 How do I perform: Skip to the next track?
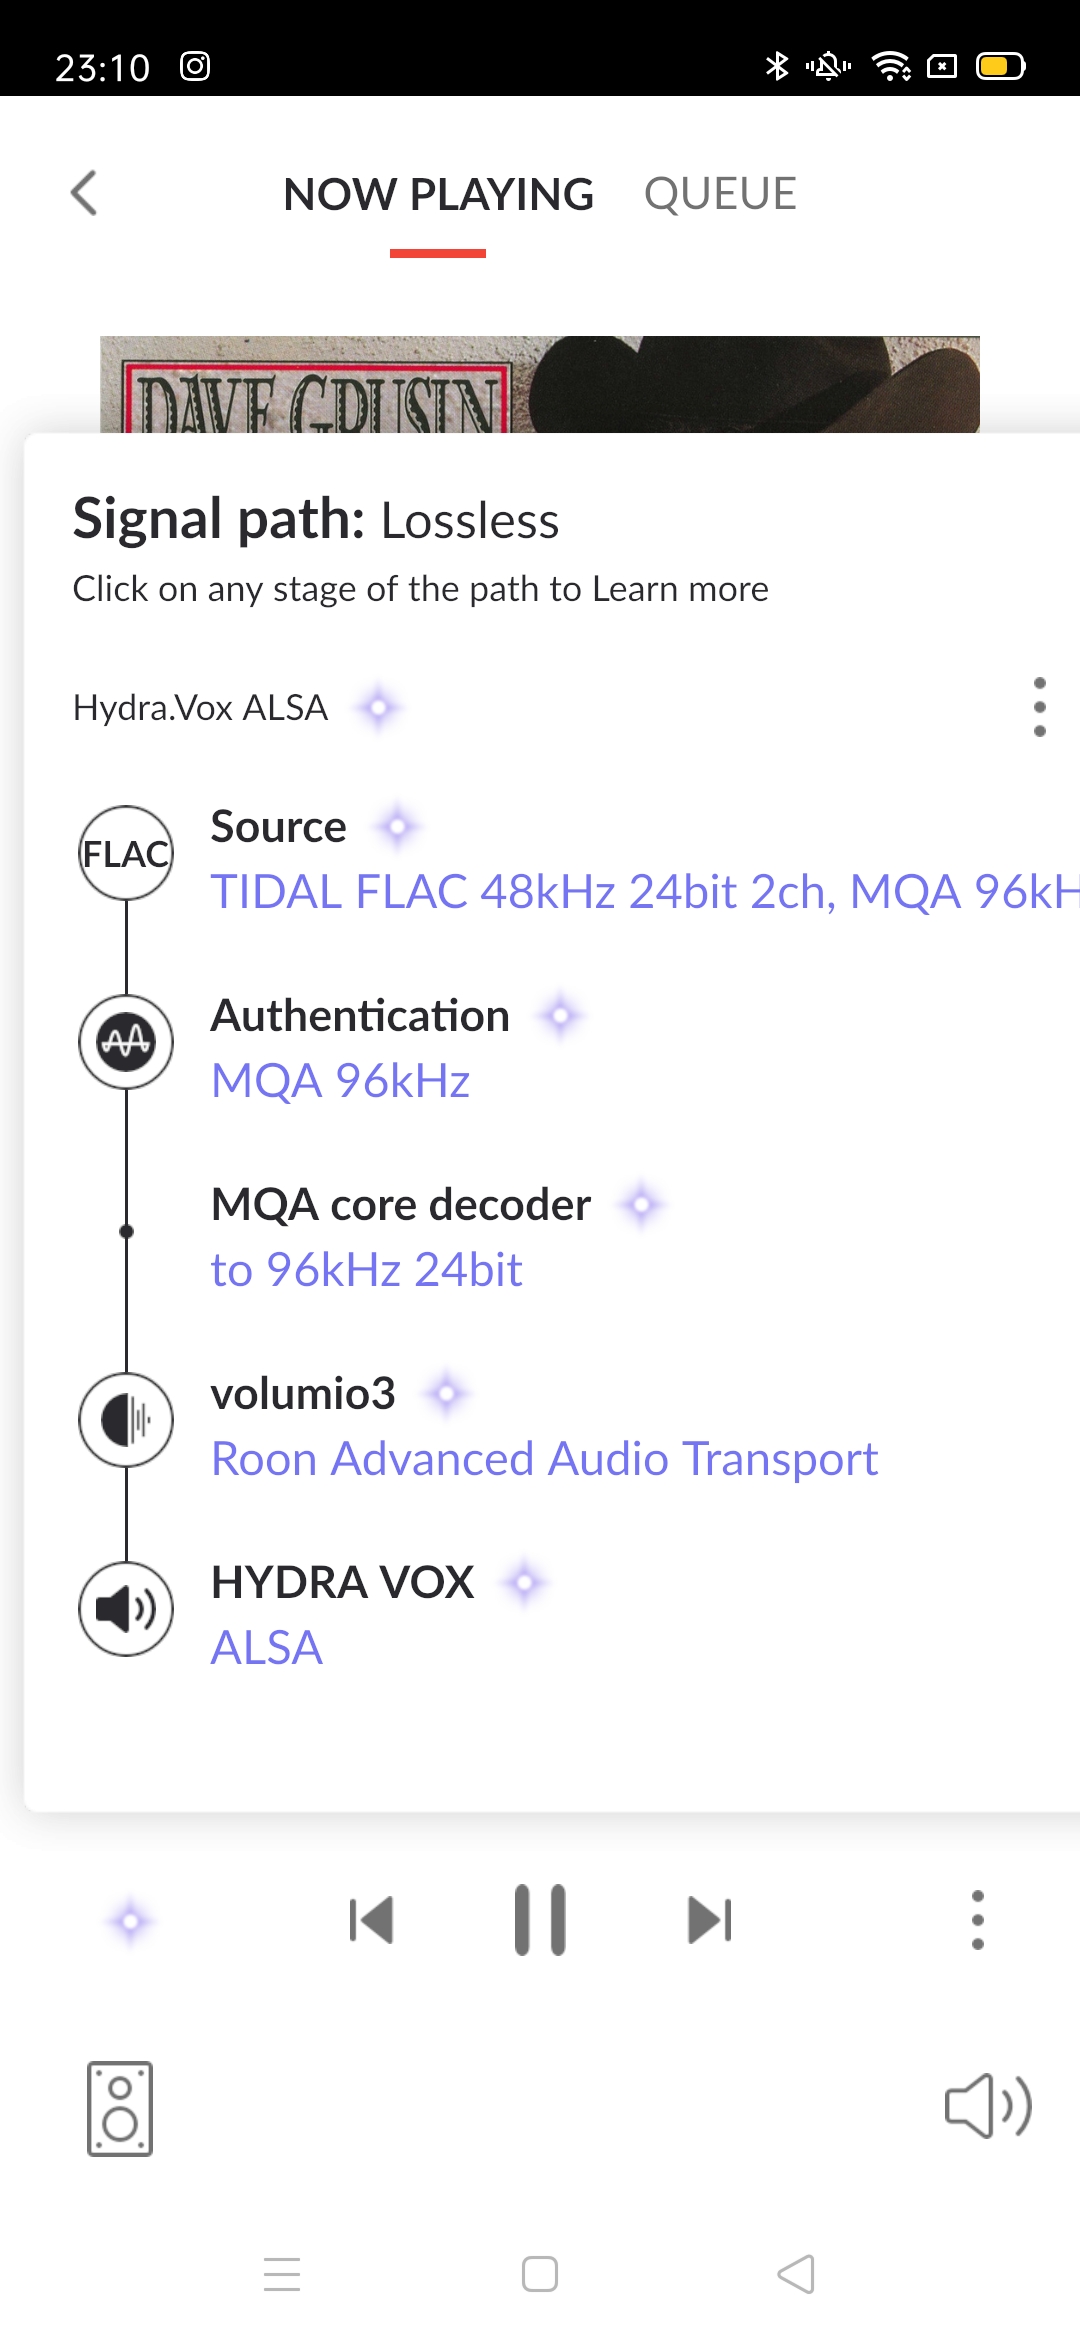(710, 1920)
